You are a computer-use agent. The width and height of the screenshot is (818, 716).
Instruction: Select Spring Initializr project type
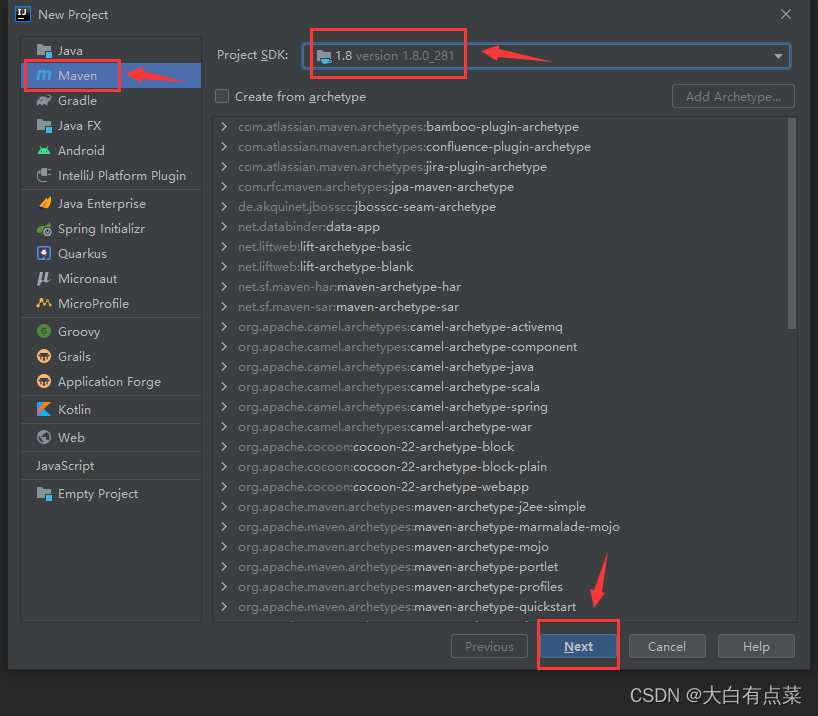[x=111, y=229]
